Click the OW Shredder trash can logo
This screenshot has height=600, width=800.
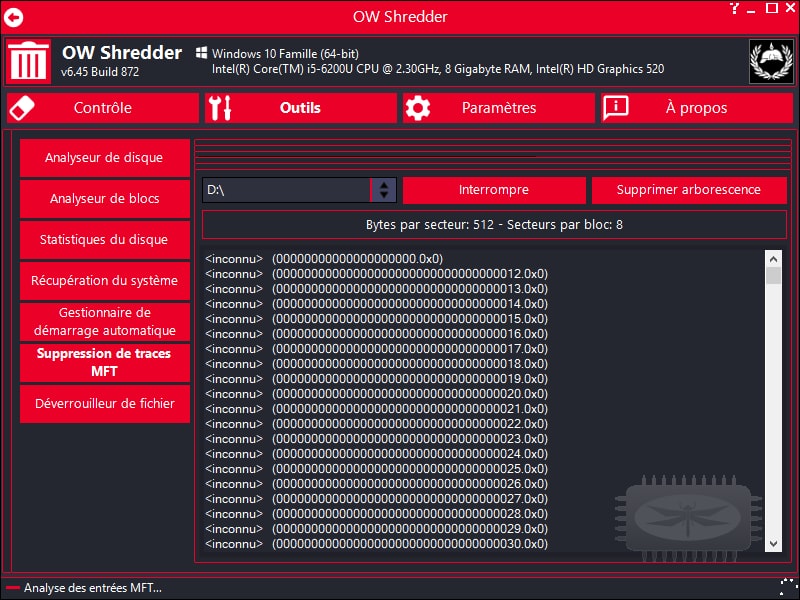28,61
